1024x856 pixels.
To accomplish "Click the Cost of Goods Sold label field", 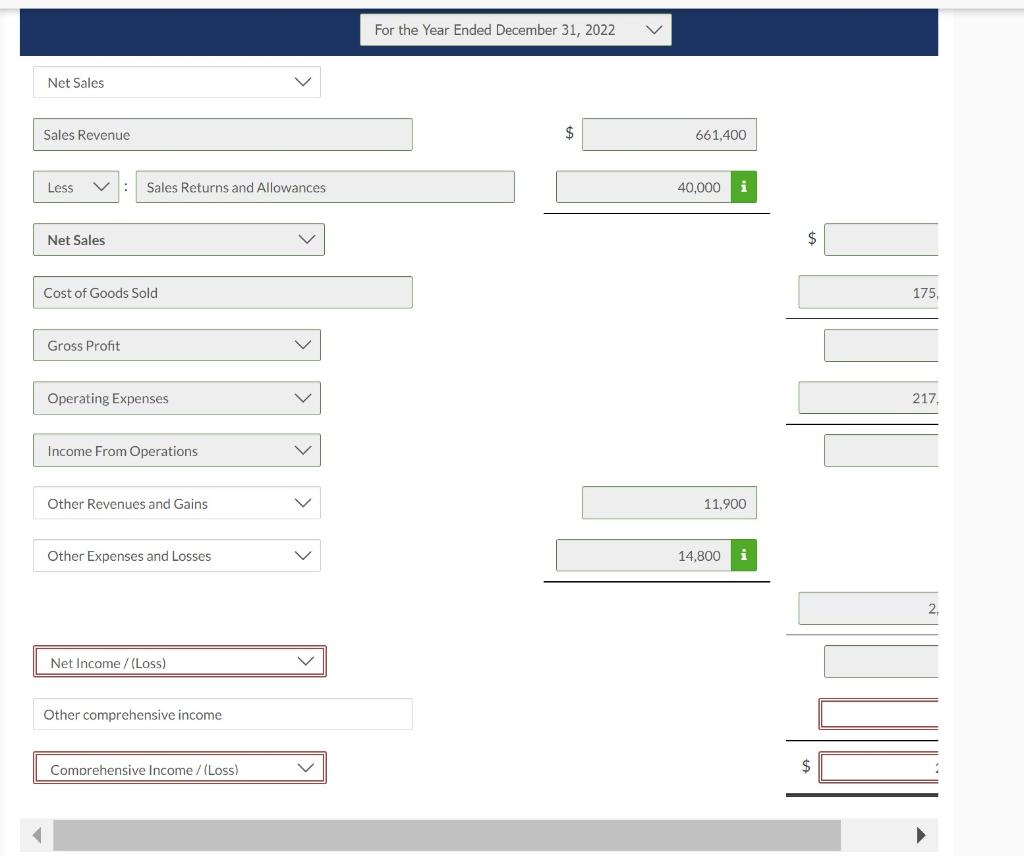I will tap(223, 293).
